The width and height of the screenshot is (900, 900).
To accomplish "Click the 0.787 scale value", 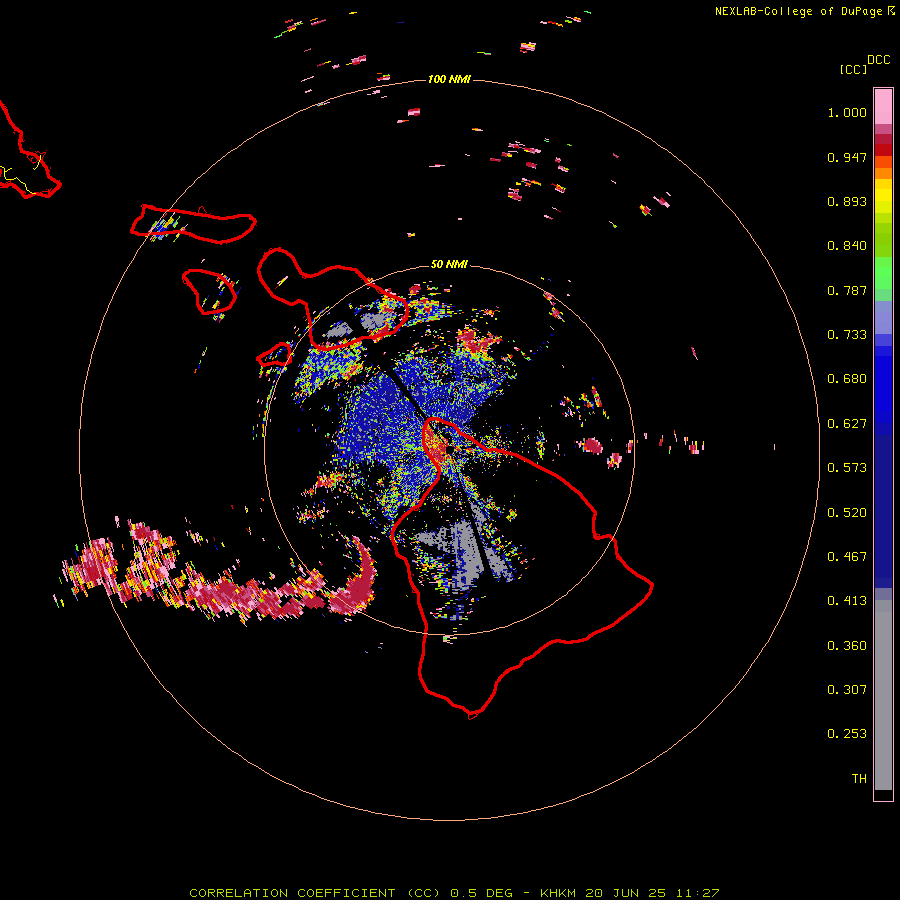I will [847, 290].
